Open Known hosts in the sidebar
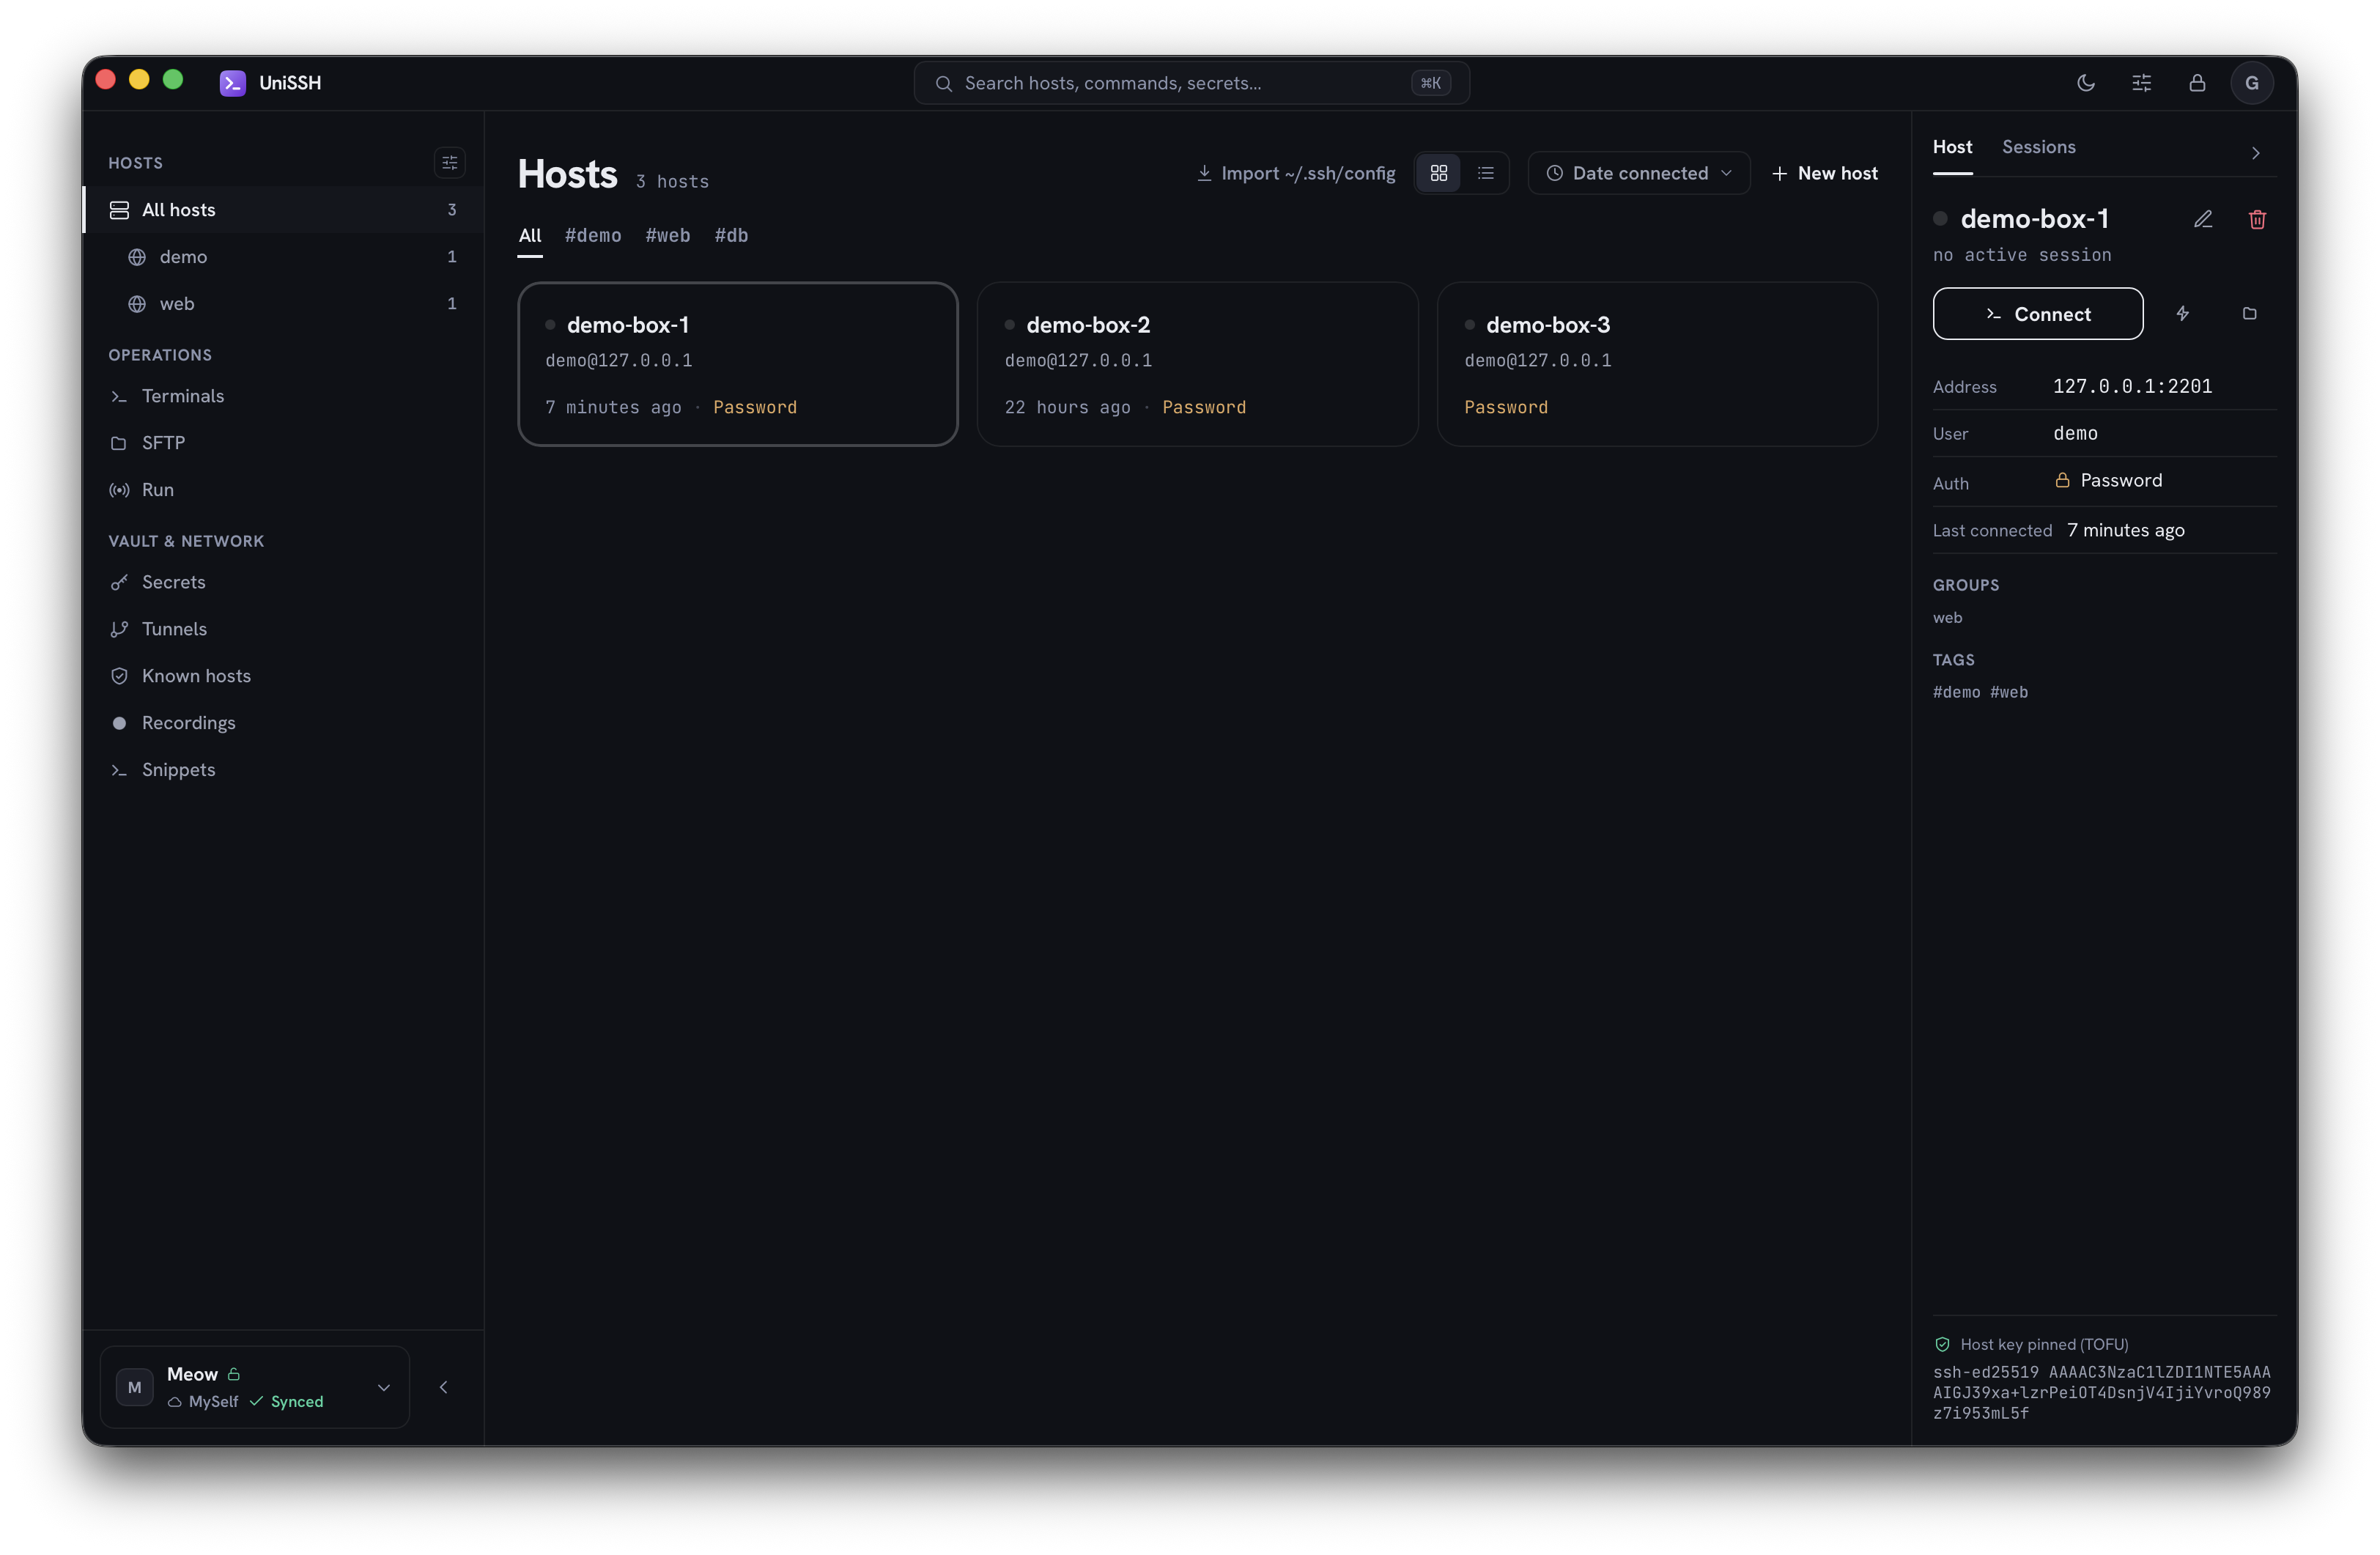This screenshot has height=1555, width=2380. point(284,676)
